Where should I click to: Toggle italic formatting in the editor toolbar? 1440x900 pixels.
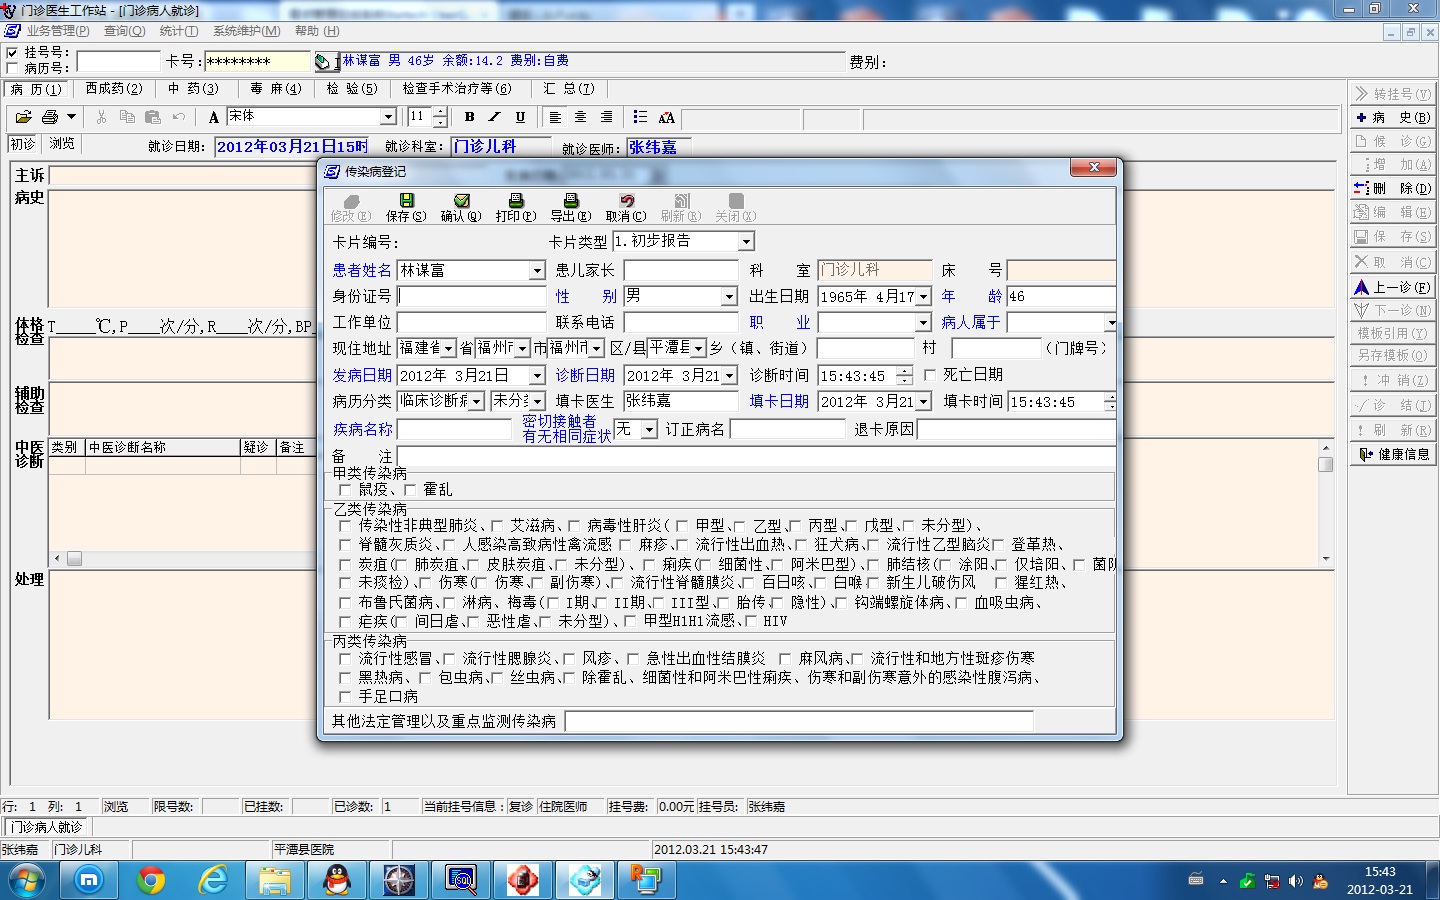click(x=495, y=117)
